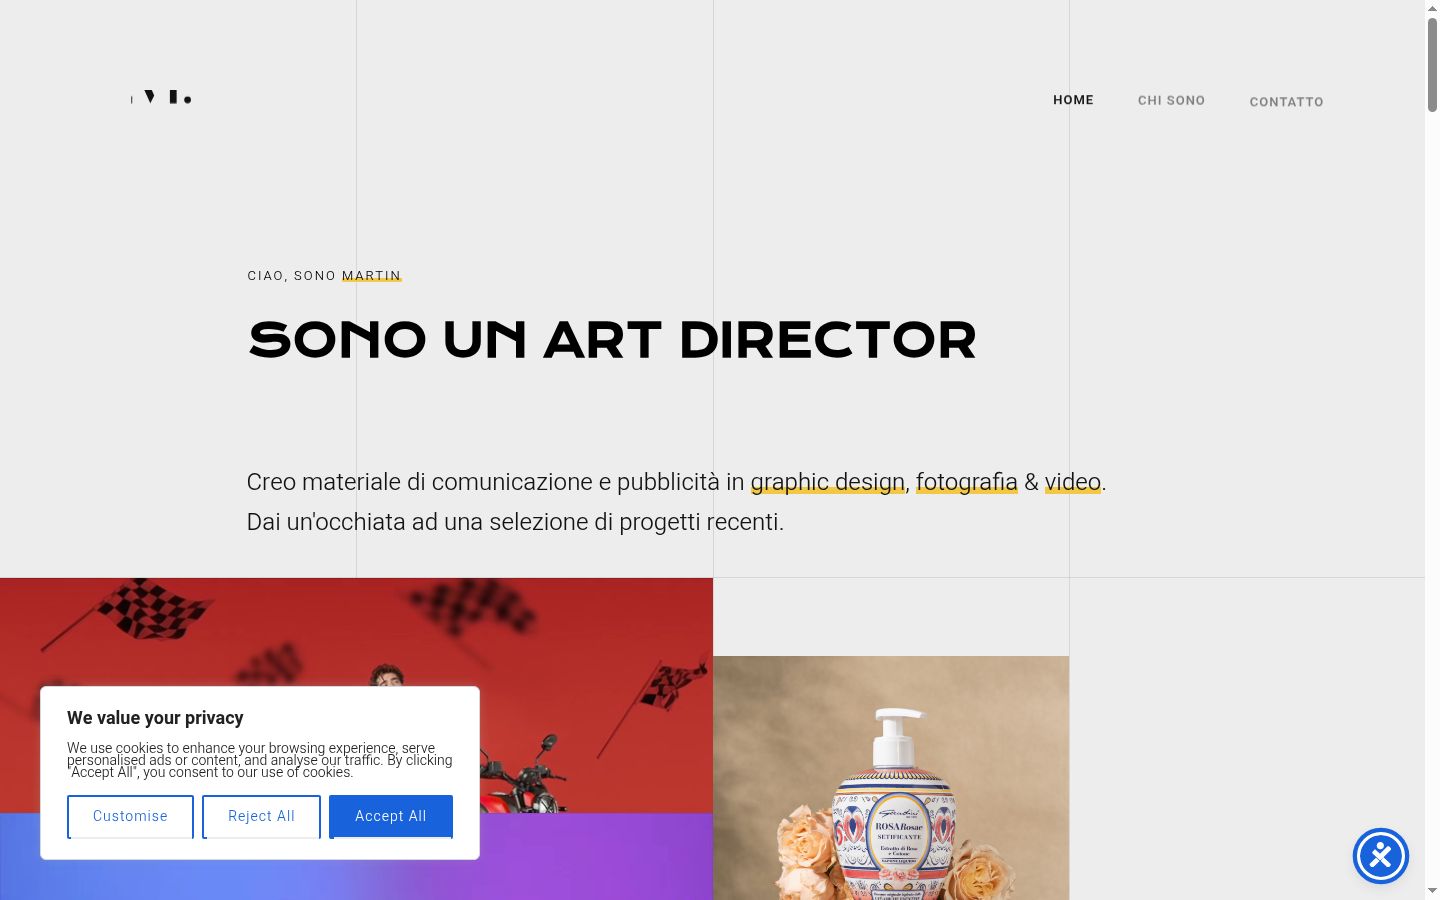Open the accessibility widget button
This screenshot has height=900, width=1440.
tap(1381, 856)
